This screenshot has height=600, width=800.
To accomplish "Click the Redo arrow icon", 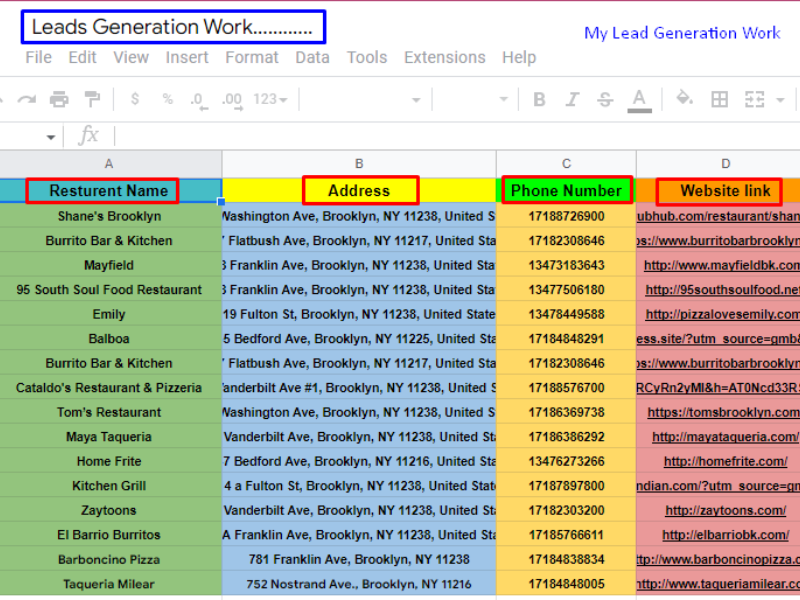I will [x=27, y=99].
